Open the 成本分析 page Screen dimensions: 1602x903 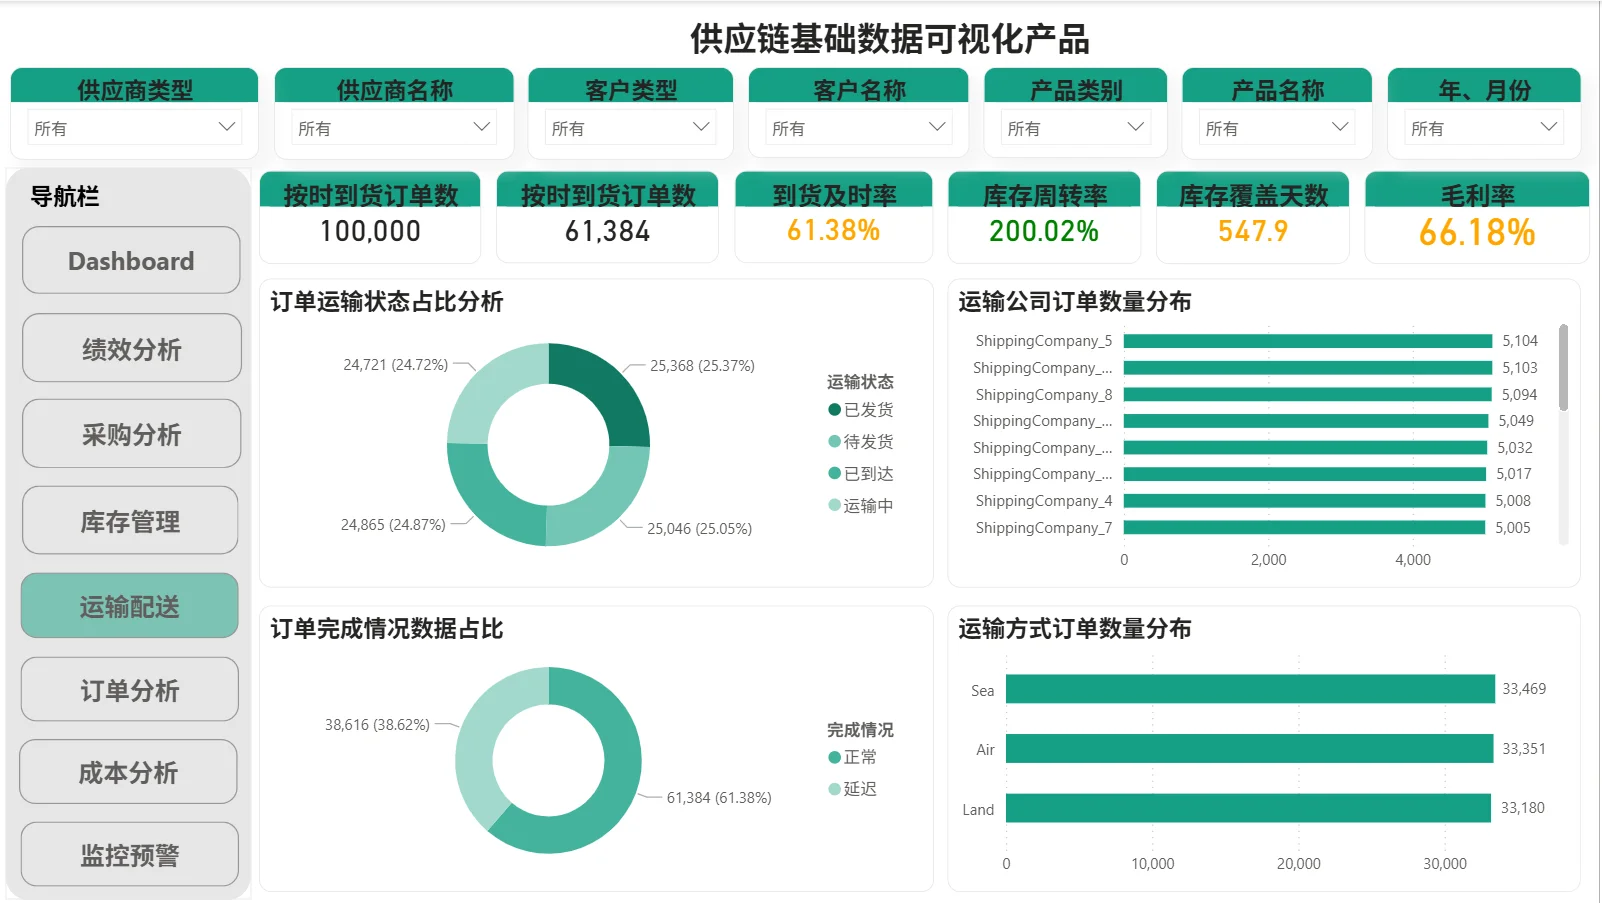point(129,772)
